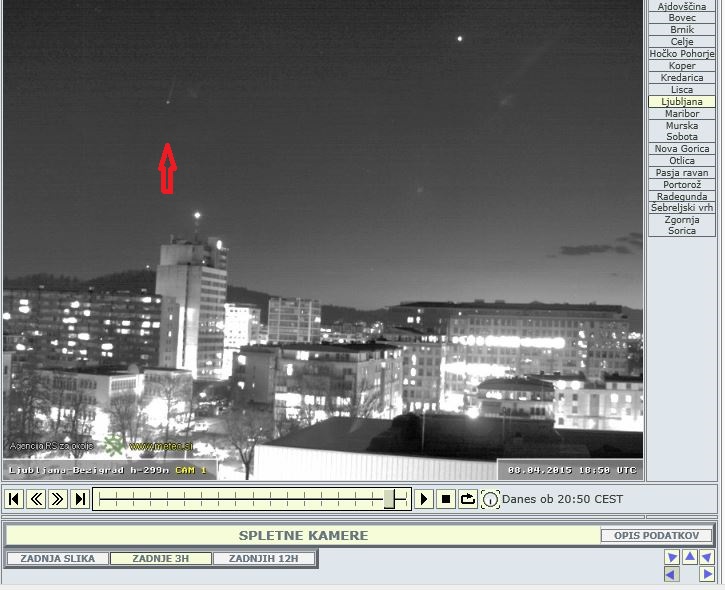
Task: Skip to the last frame of the animation
Action: (80, 499)
